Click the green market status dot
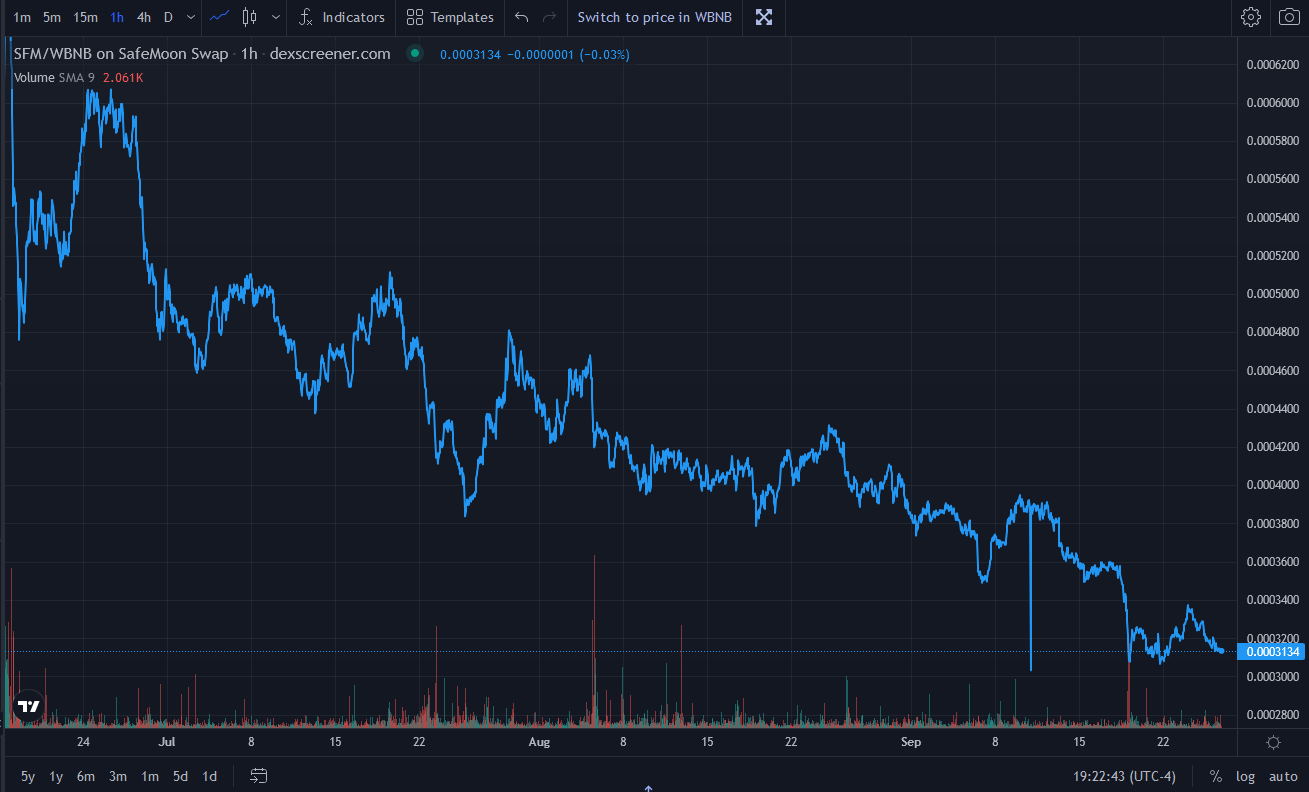1309x792 pixels. (414, 54)
